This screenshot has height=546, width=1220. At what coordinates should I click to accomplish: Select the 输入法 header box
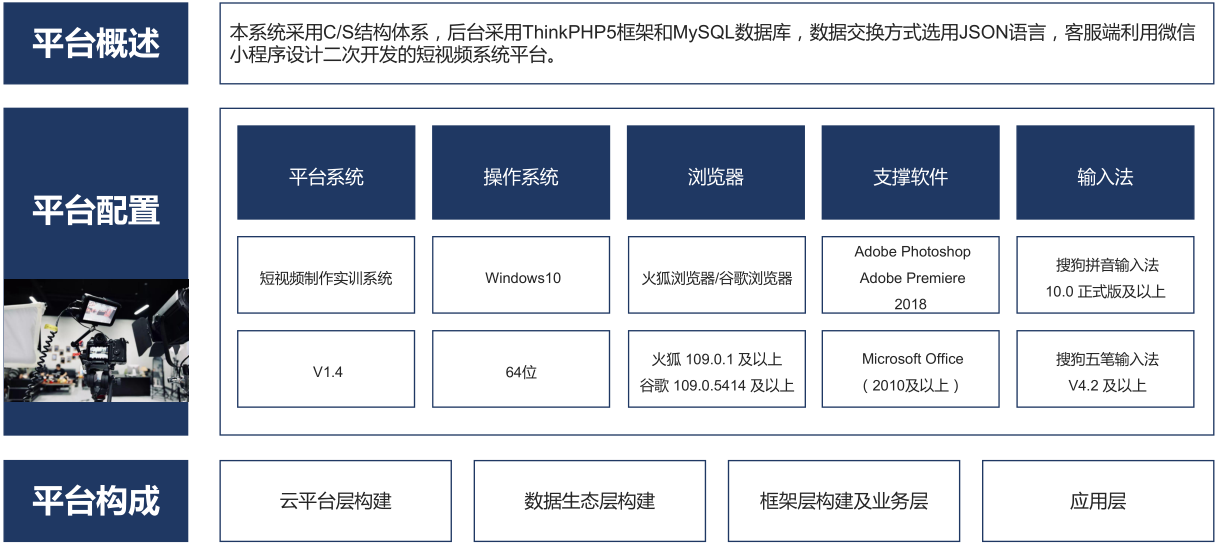tap(1105, 172)
